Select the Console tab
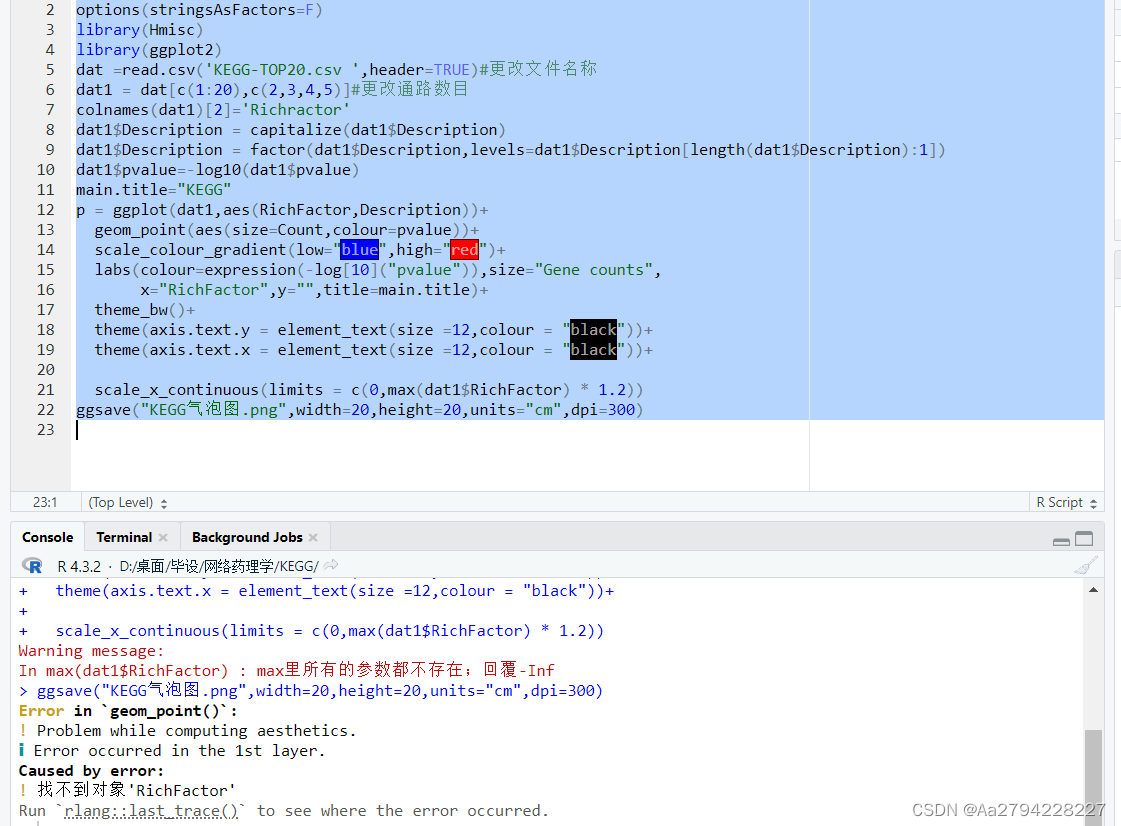This screenshot has height=826, width=1121. pos(47,537)
